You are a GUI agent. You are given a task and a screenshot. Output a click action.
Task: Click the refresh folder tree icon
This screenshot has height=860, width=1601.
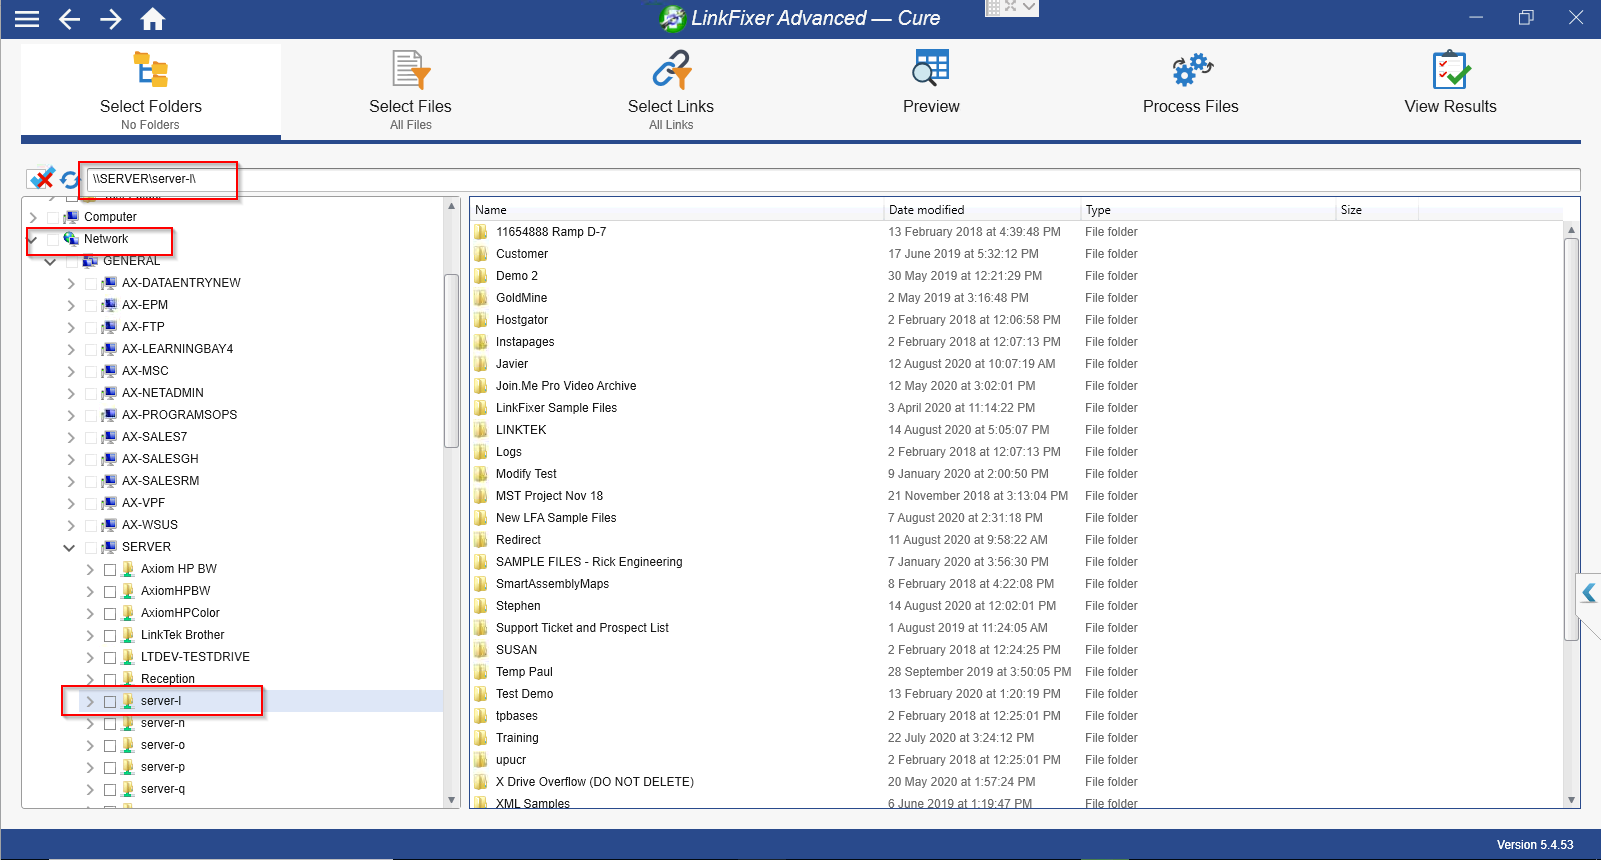70,179
